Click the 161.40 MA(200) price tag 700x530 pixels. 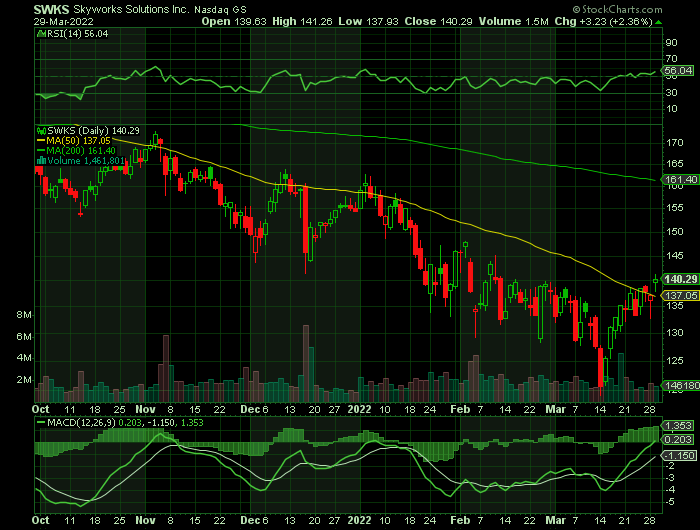pyautogui.click(x=680, y=179)
